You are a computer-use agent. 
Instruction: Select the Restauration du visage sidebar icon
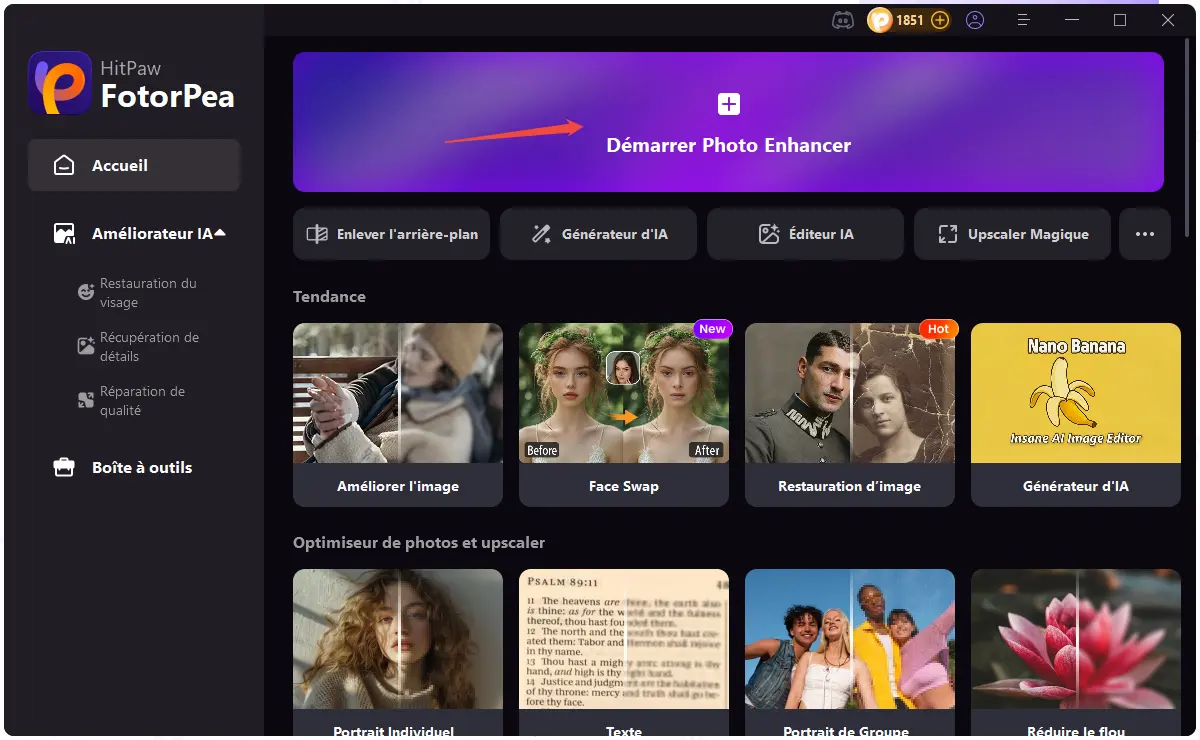pyautogui.click(x=85, y=291)
